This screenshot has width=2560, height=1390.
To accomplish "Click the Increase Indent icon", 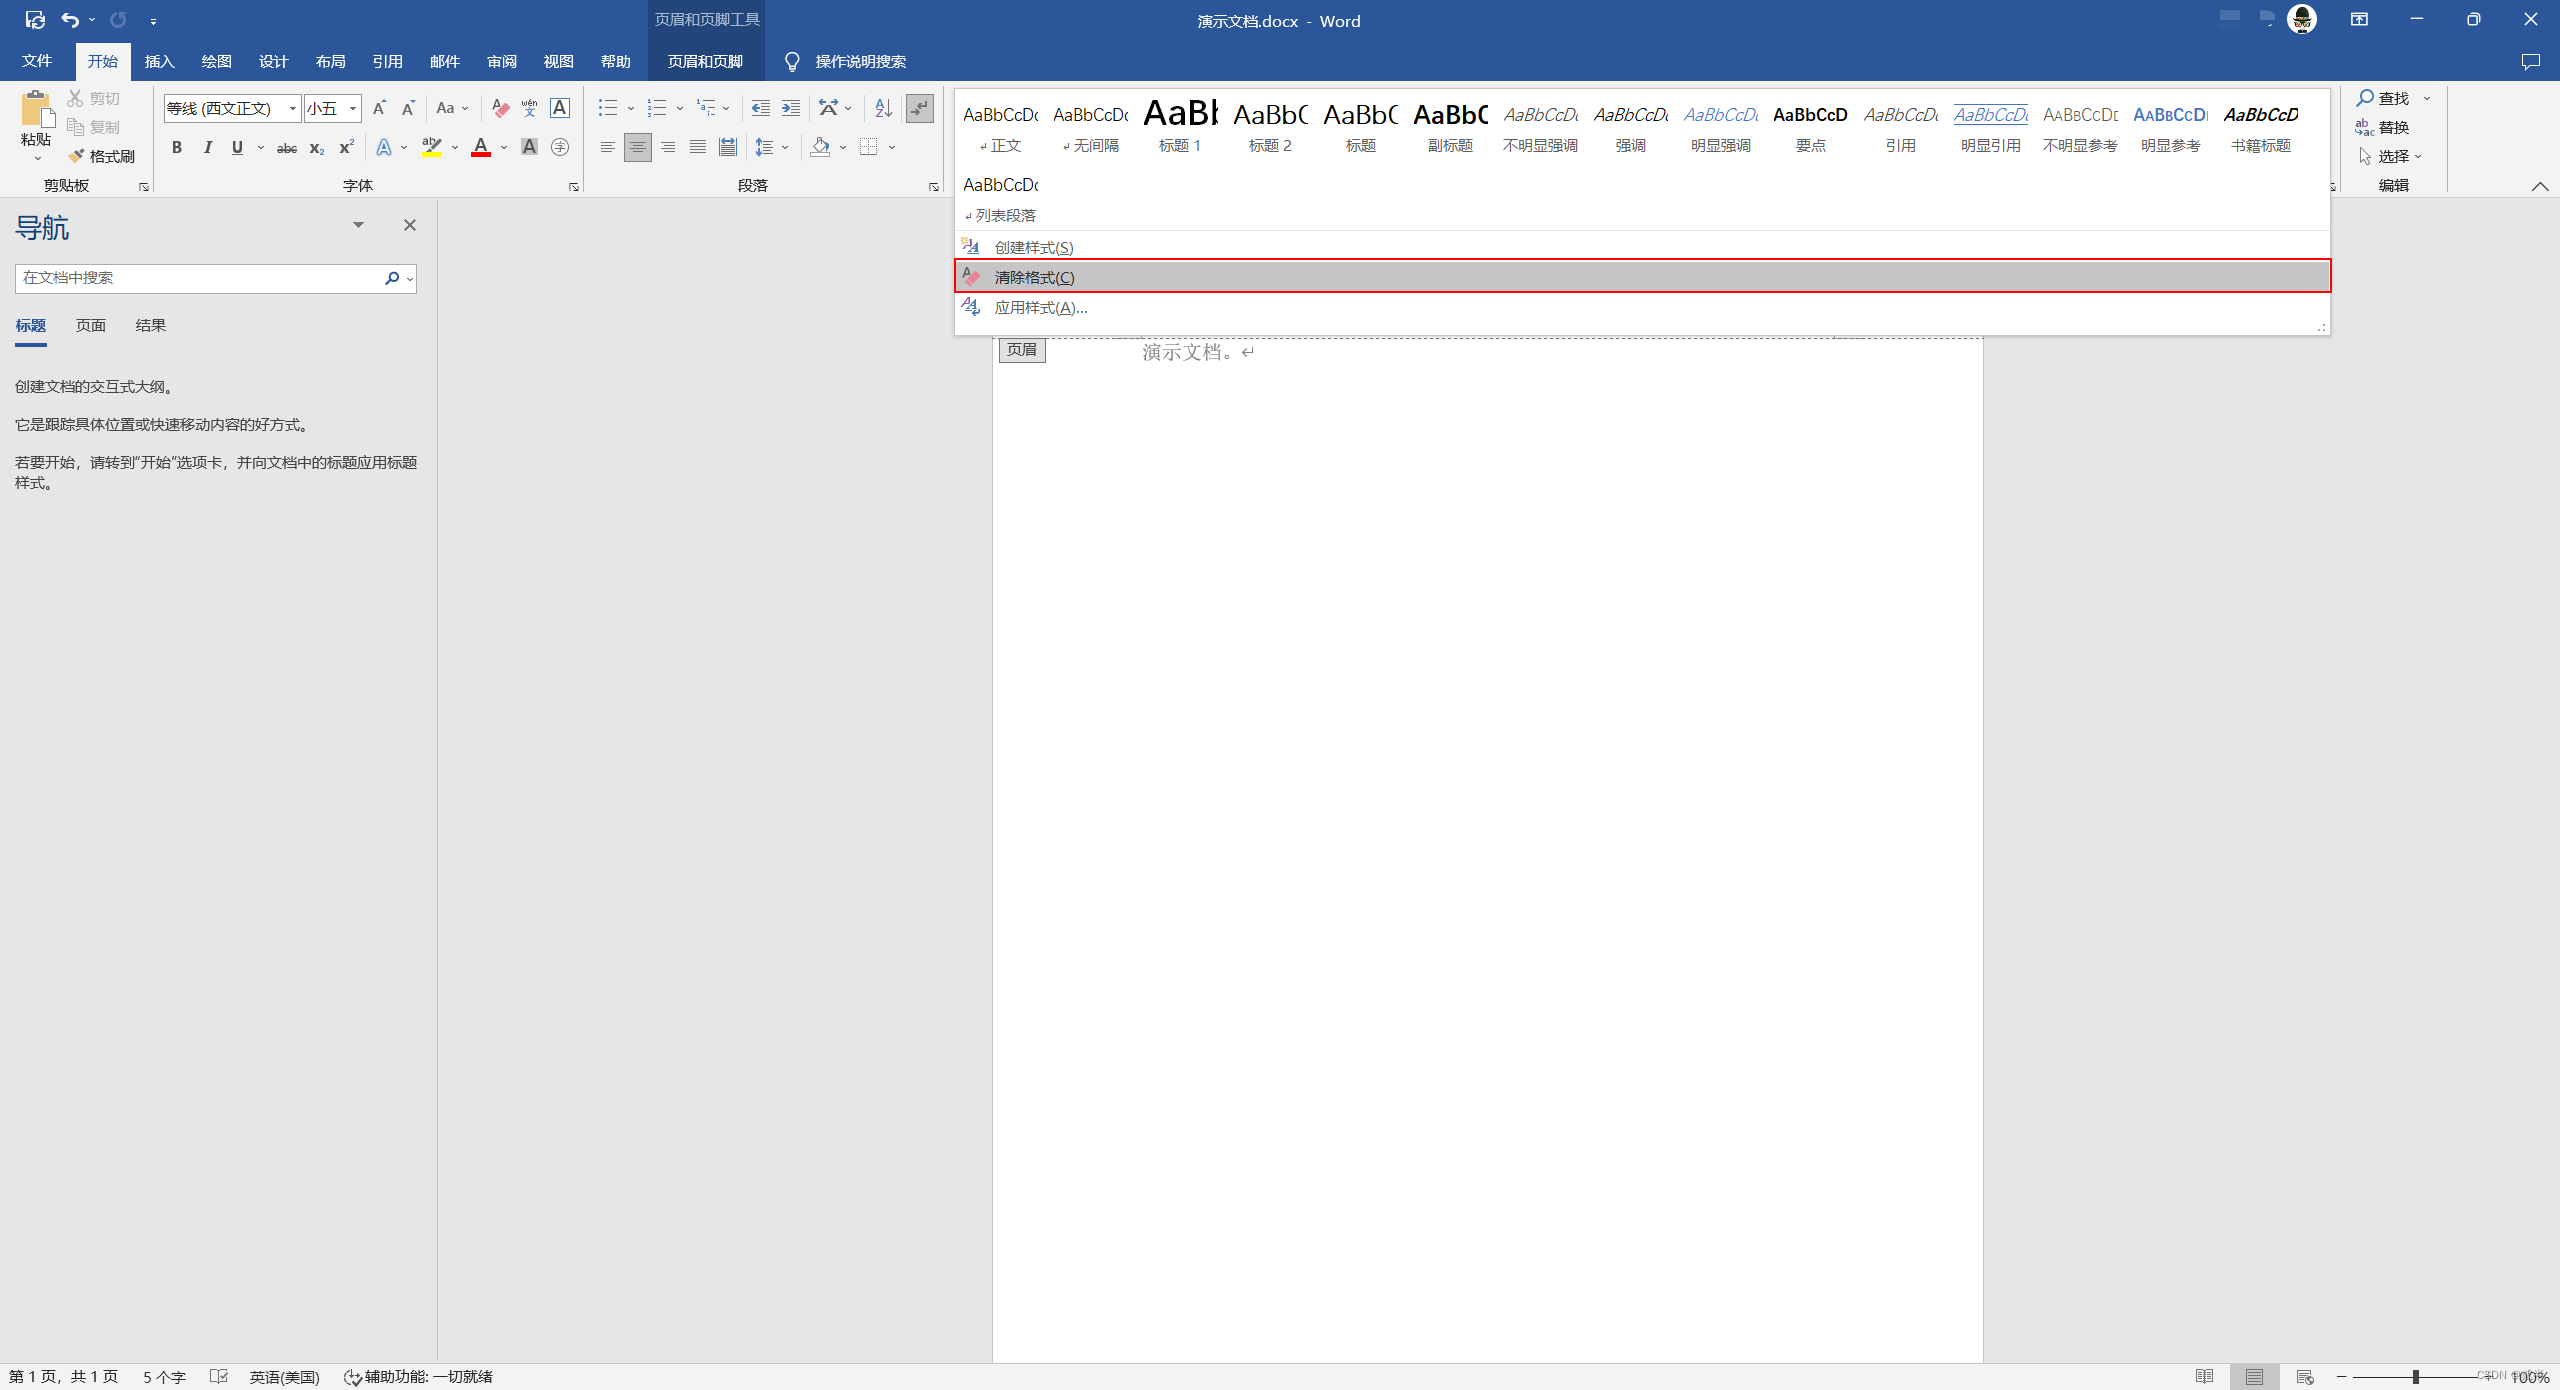I will pyautogui.click(x=791, y=108).
